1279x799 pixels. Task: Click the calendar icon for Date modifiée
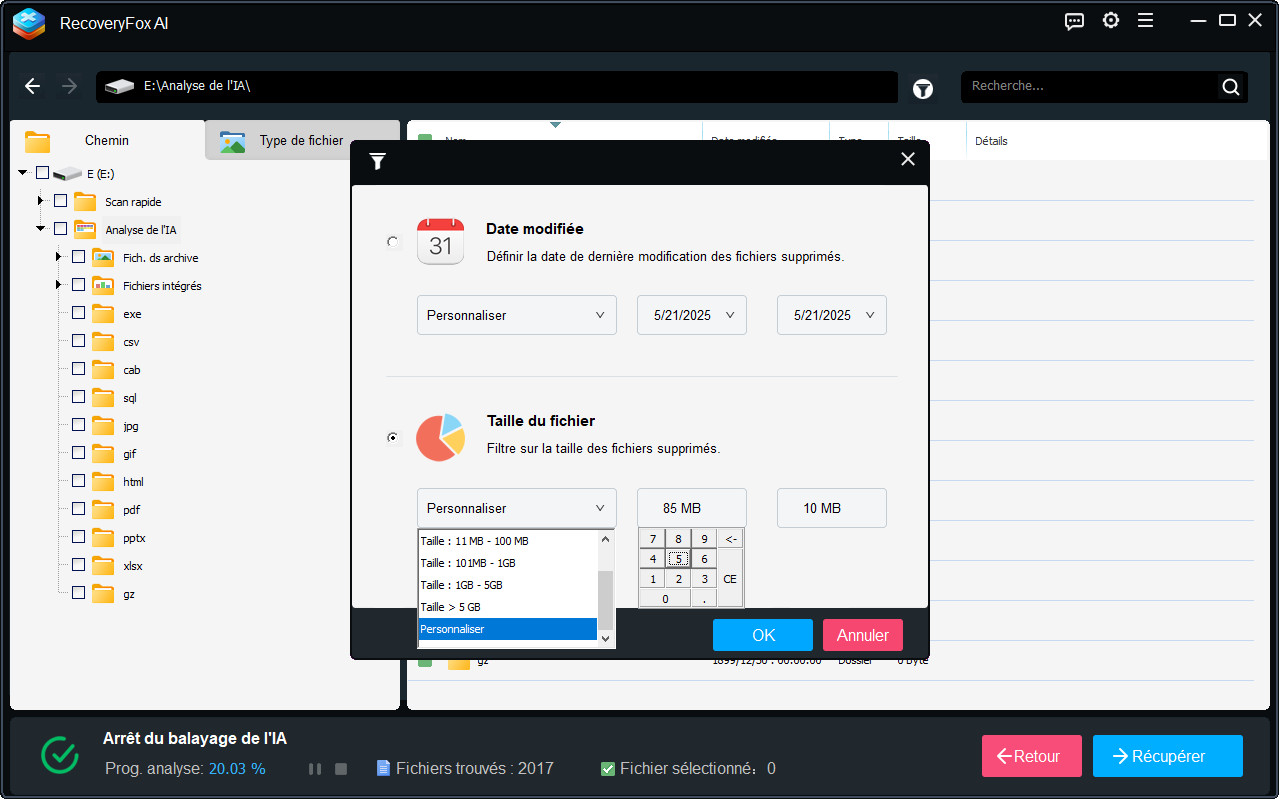point(440,241)
